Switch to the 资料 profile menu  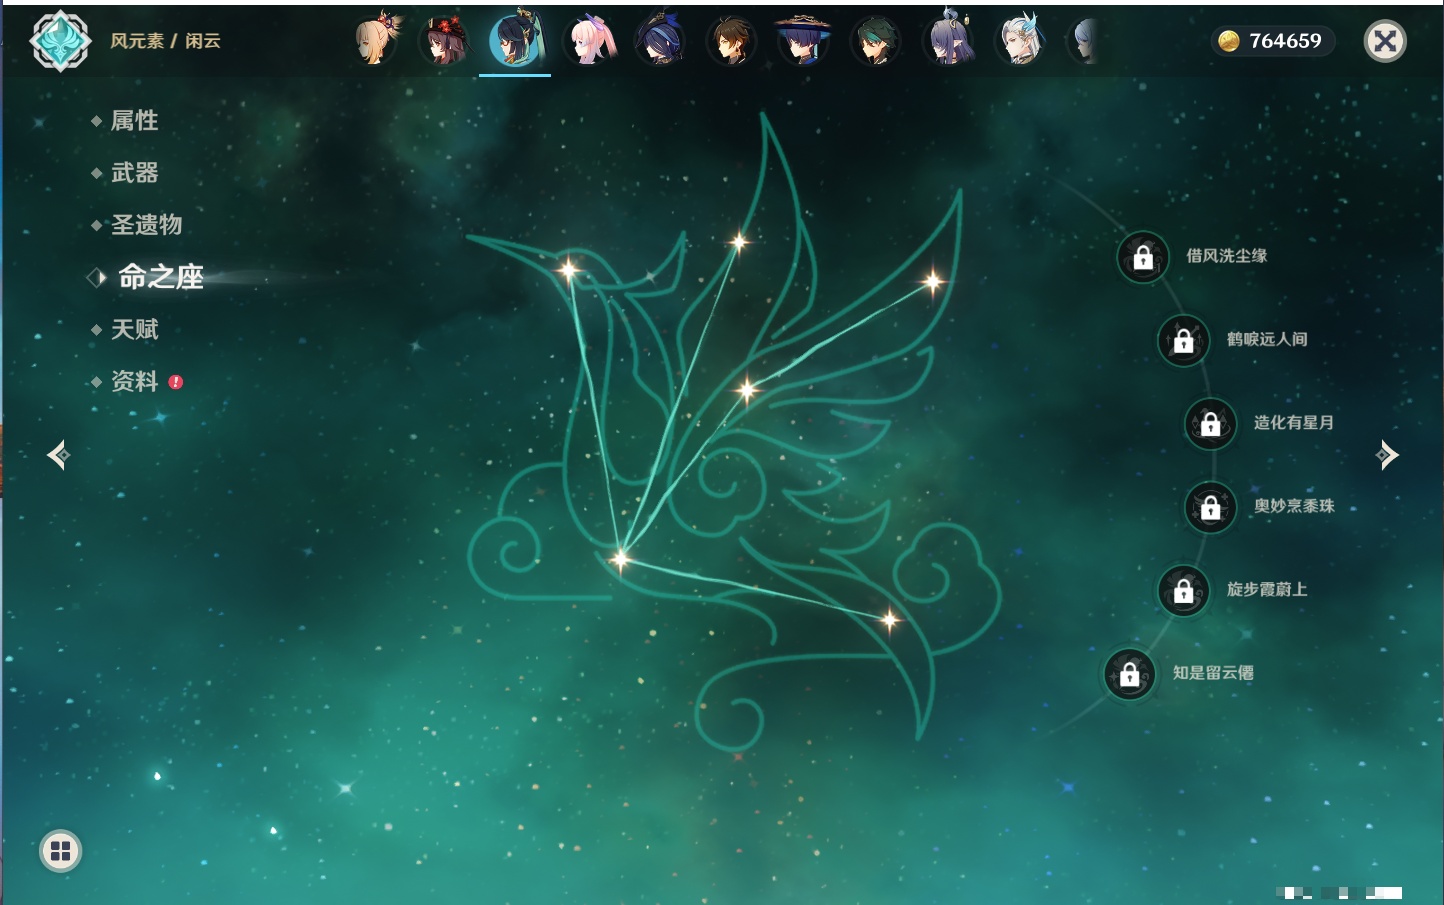(134, 381)
